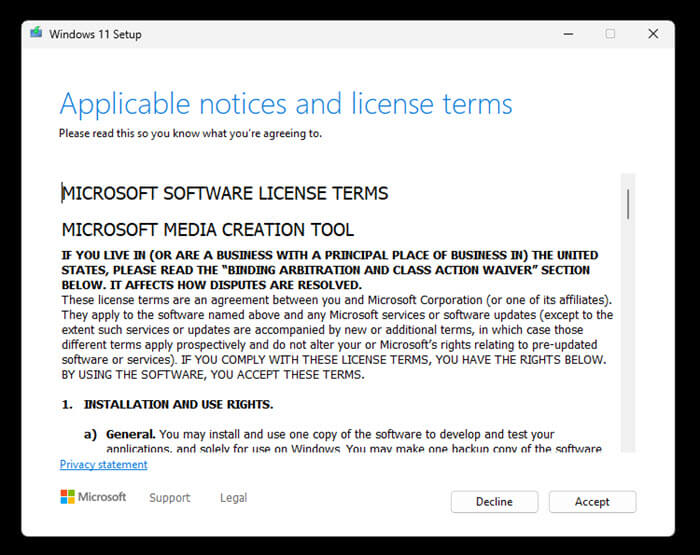The width and height of the screenshot is (700, 555).
Task: Open the Legal link
Action: 233,497
